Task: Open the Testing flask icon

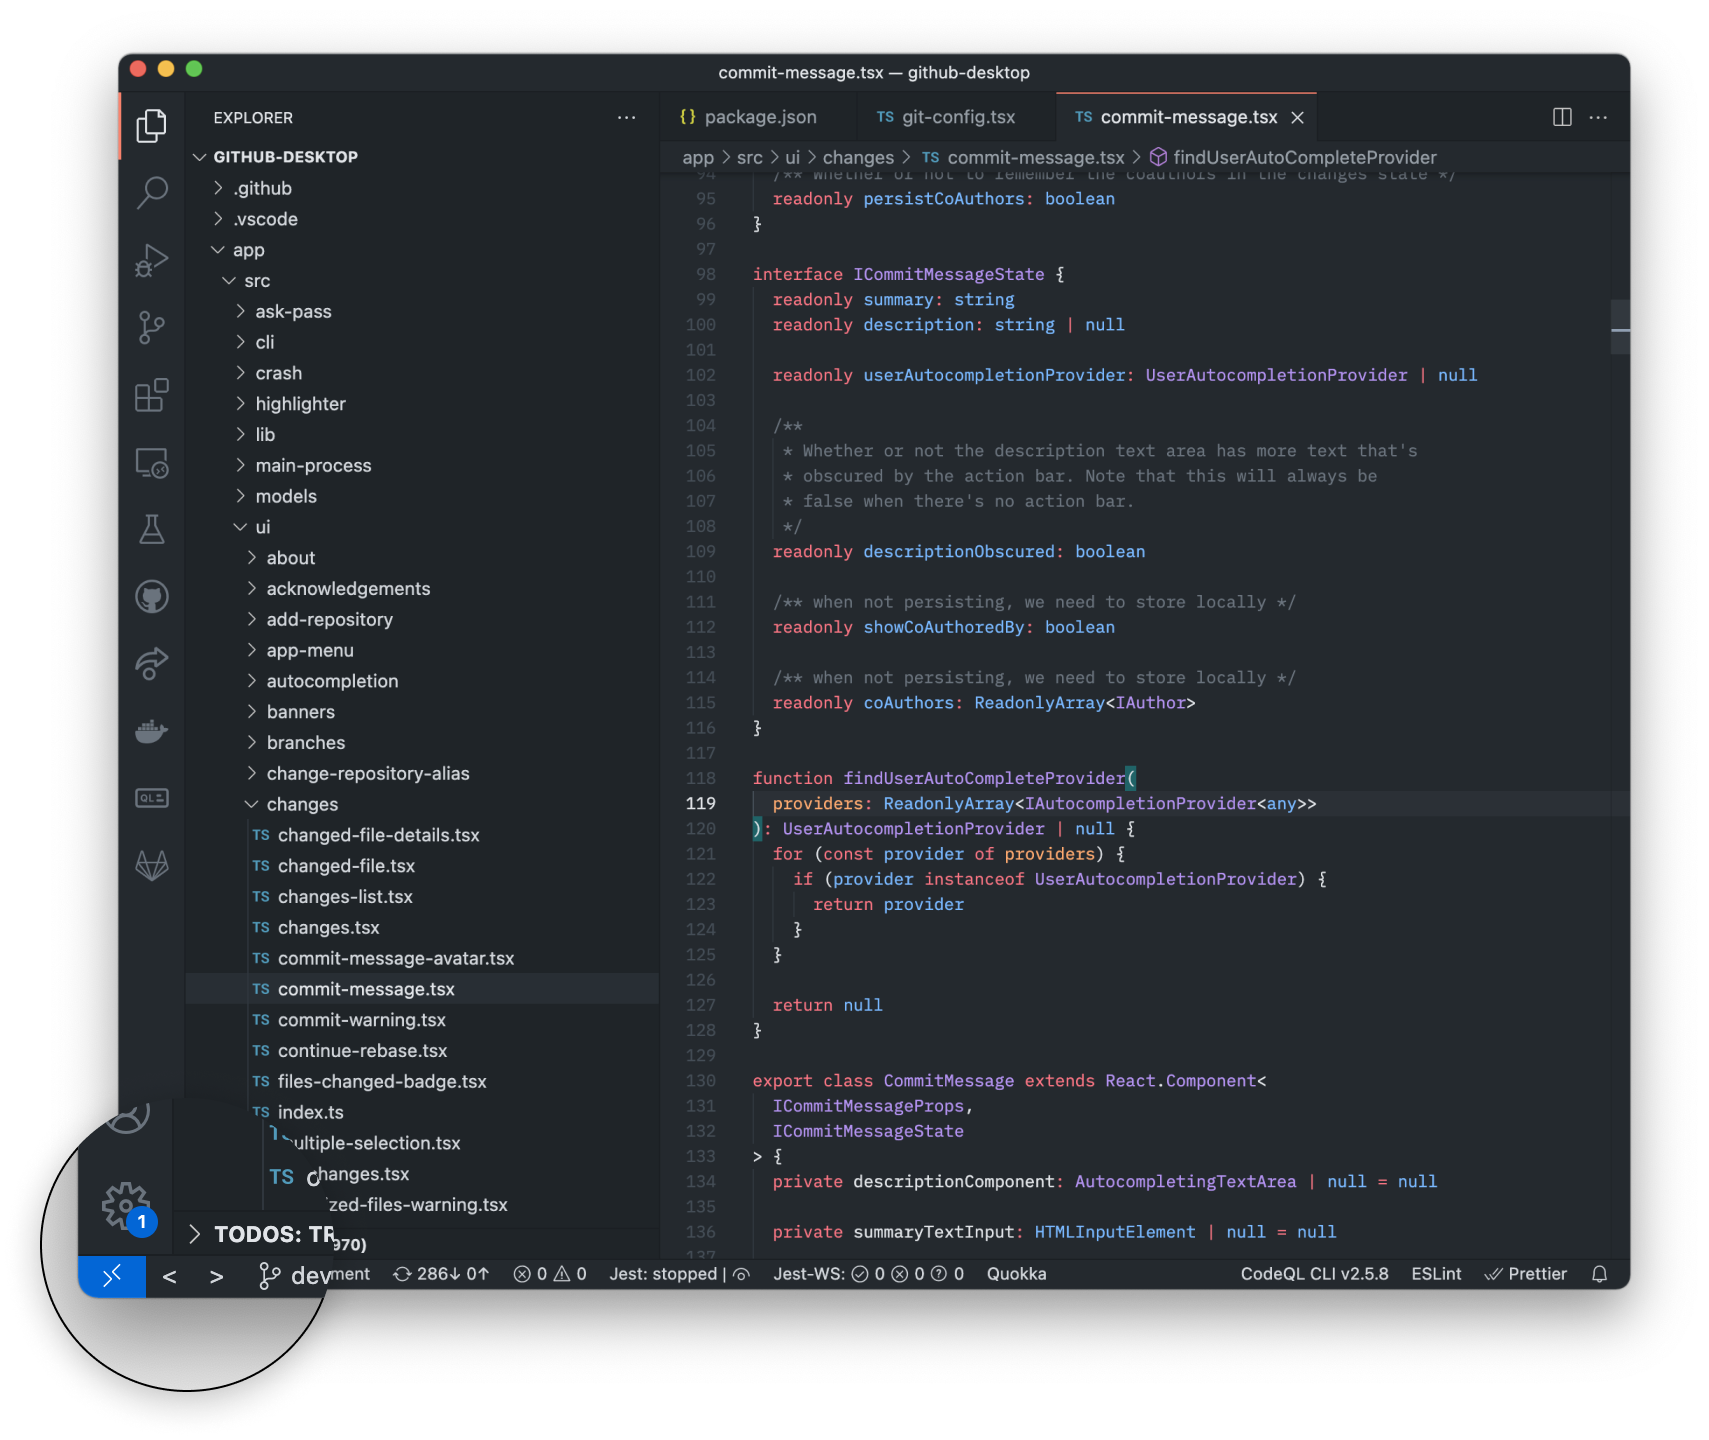Action: coord(152,530)
